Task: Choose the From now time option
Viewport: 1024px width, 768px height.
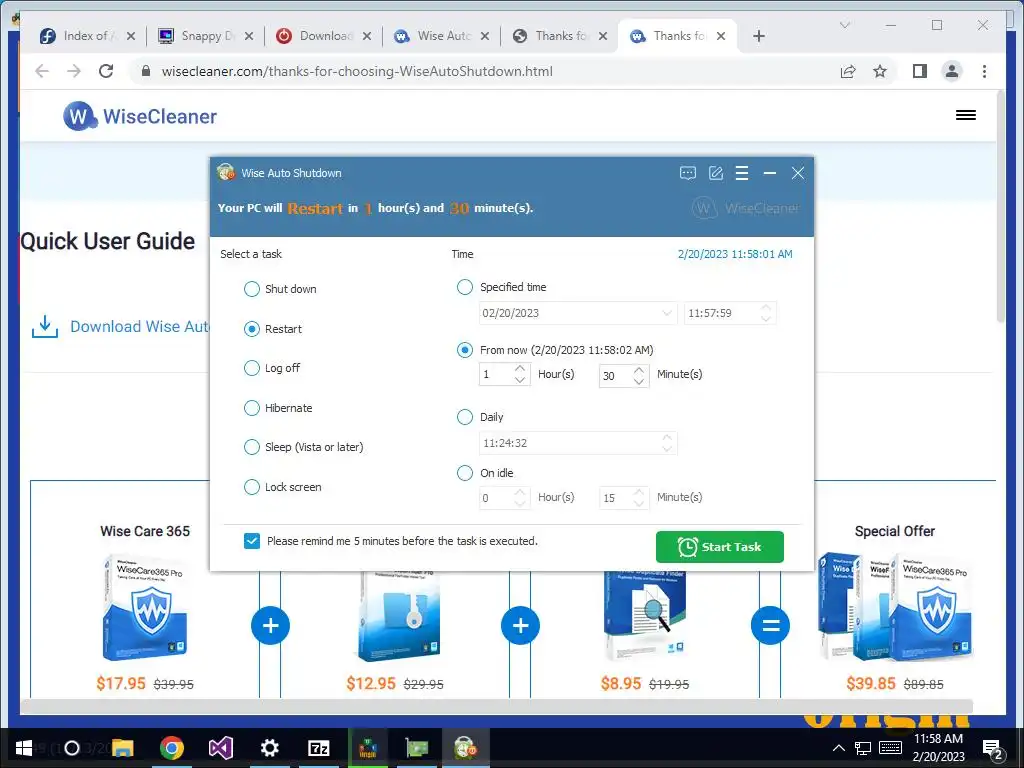Action: pyautogui.click(x=464, y=350)
